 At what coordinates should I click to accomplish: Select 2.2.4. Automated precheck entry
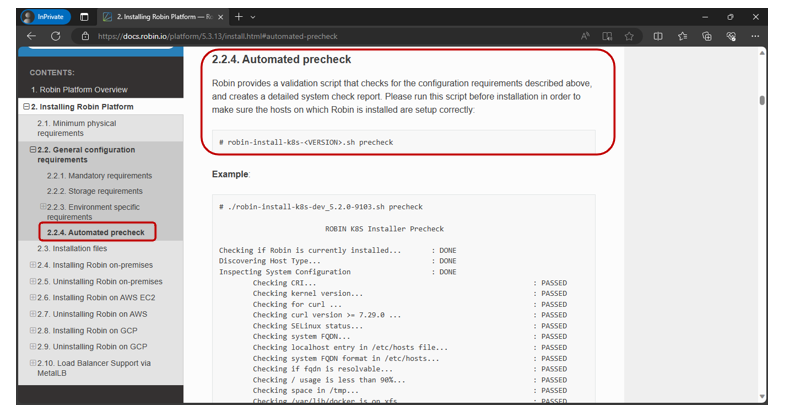point(97,232)
